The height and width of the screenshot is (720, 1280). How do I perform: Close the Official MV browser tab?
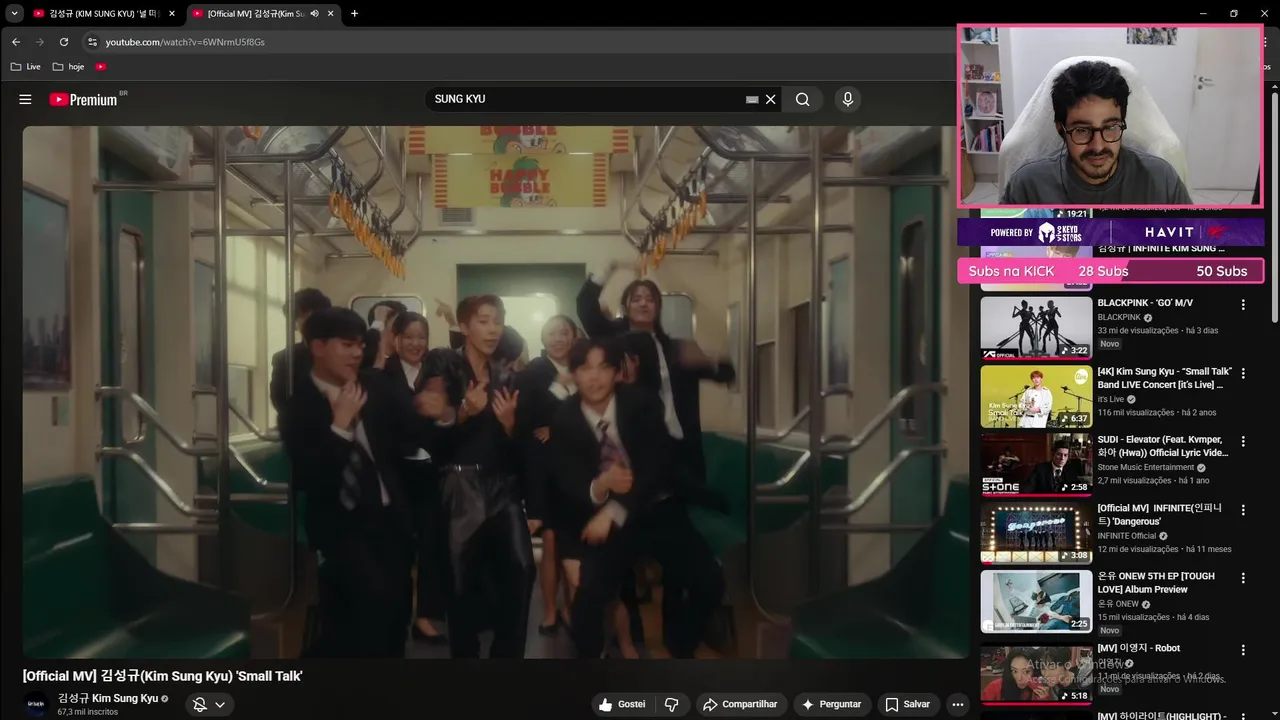(x=330, y=13)
